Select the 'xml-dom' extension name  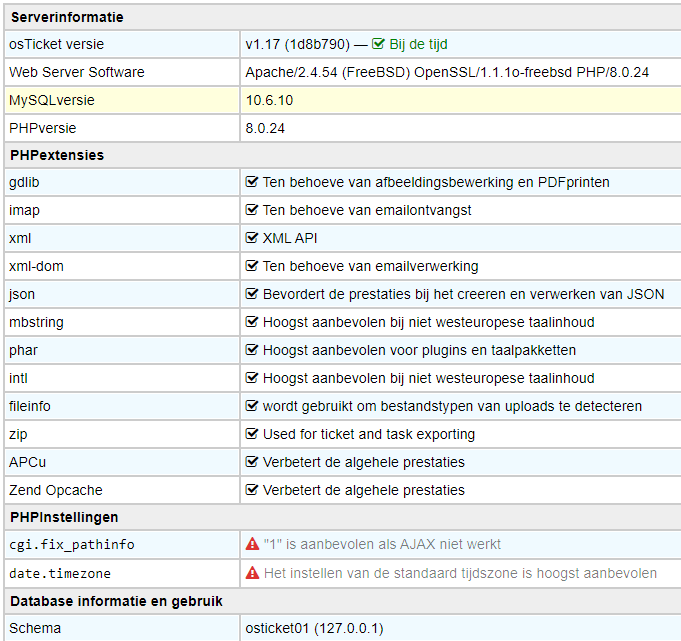coord(36,266)
